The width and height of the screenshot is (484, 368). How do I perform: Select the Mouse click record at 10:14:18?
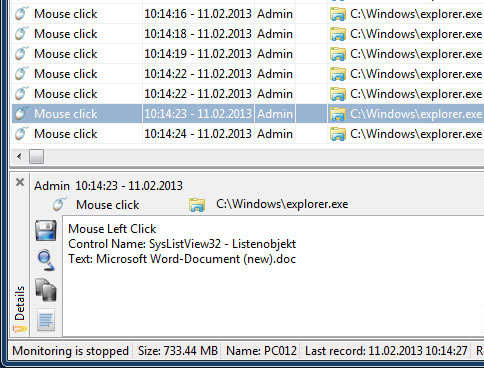(248, 34)
